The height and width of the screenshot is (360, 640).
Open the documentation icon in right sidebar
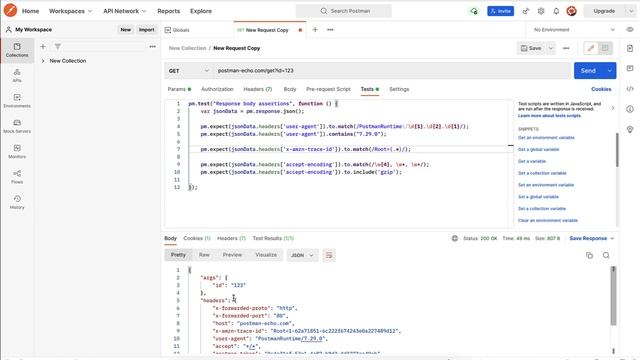(x=630, y=48)
